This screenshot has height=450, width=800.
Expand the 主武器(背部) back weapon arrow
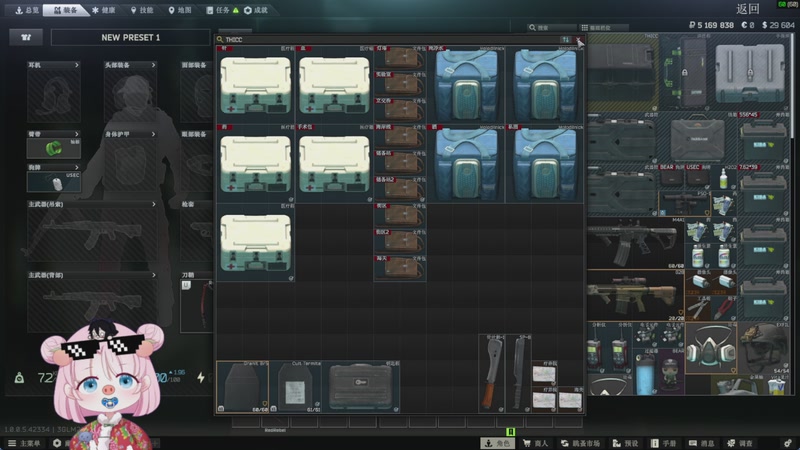point(154,274)
